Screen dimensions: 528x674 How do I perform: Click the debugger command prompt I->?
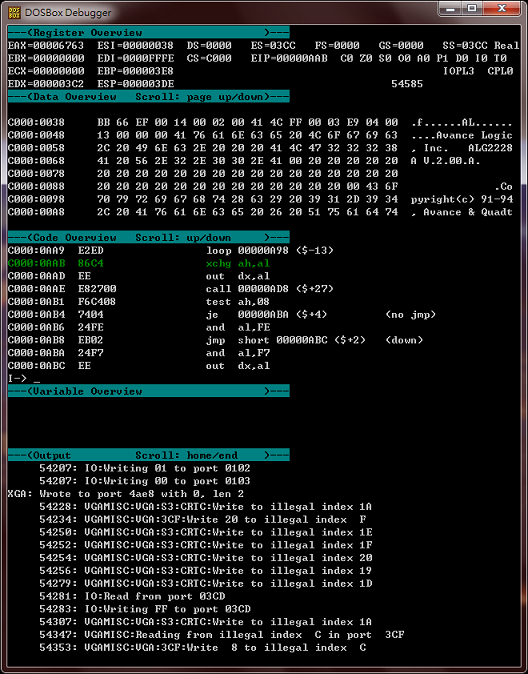(x=17, y=378)
